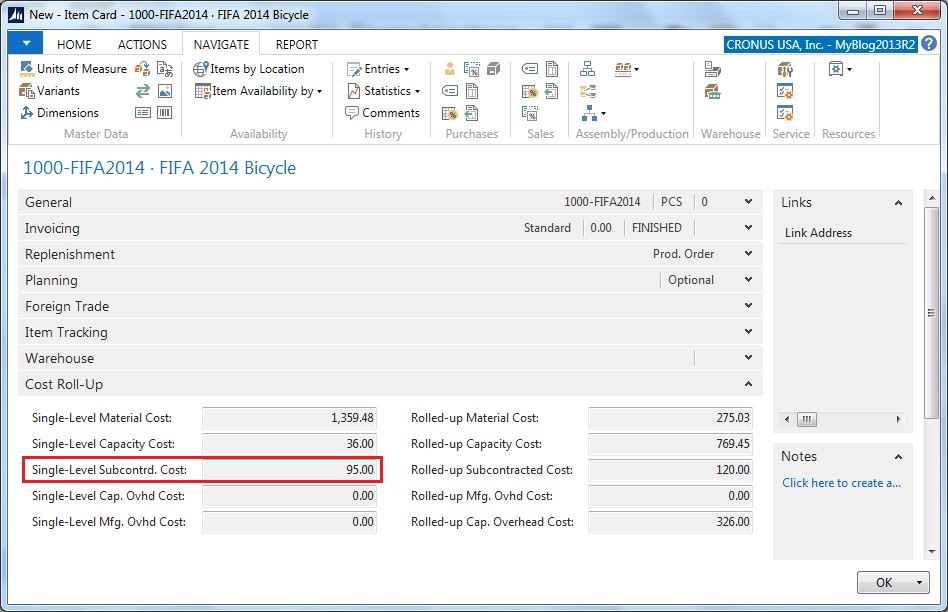Click the OK button
This screenshot has width=948, height=612.
click(x=884, y=582)
